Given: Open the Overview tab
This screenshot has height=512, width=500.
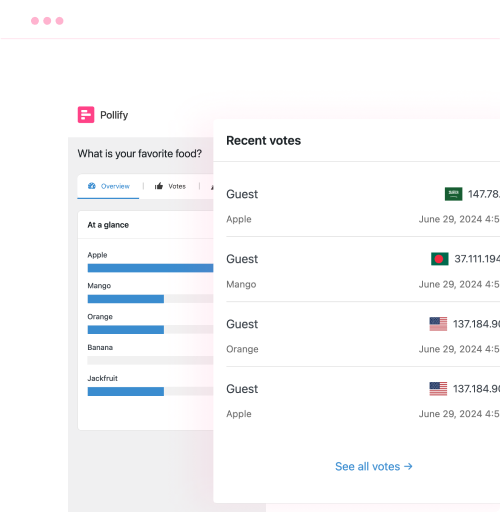Looking at the screenshot, I should pyautogui.click(x=108, y=186).
